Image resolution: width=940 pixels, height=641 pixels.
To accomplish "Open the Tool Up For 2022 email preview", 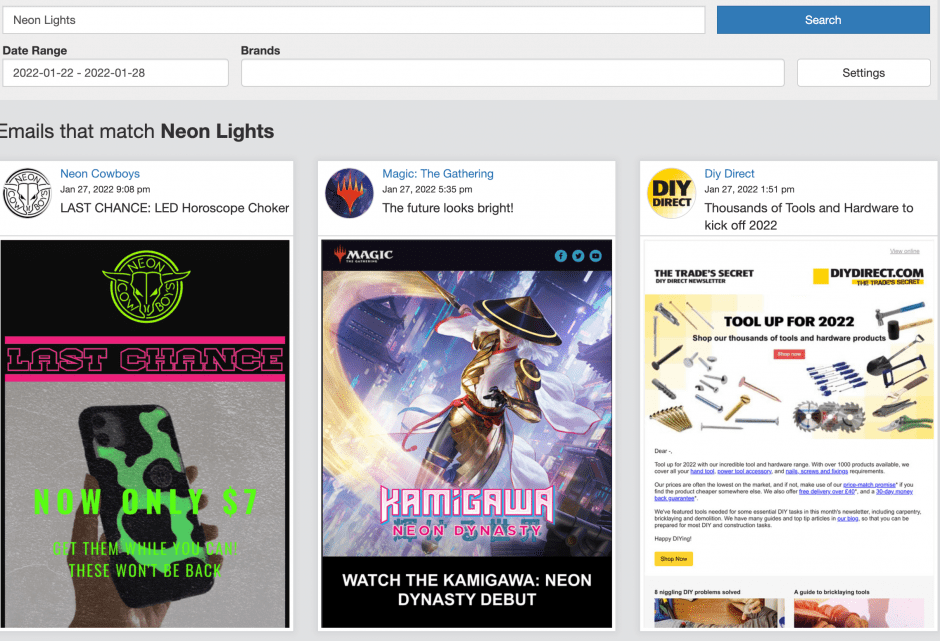I will pos(789,434).
